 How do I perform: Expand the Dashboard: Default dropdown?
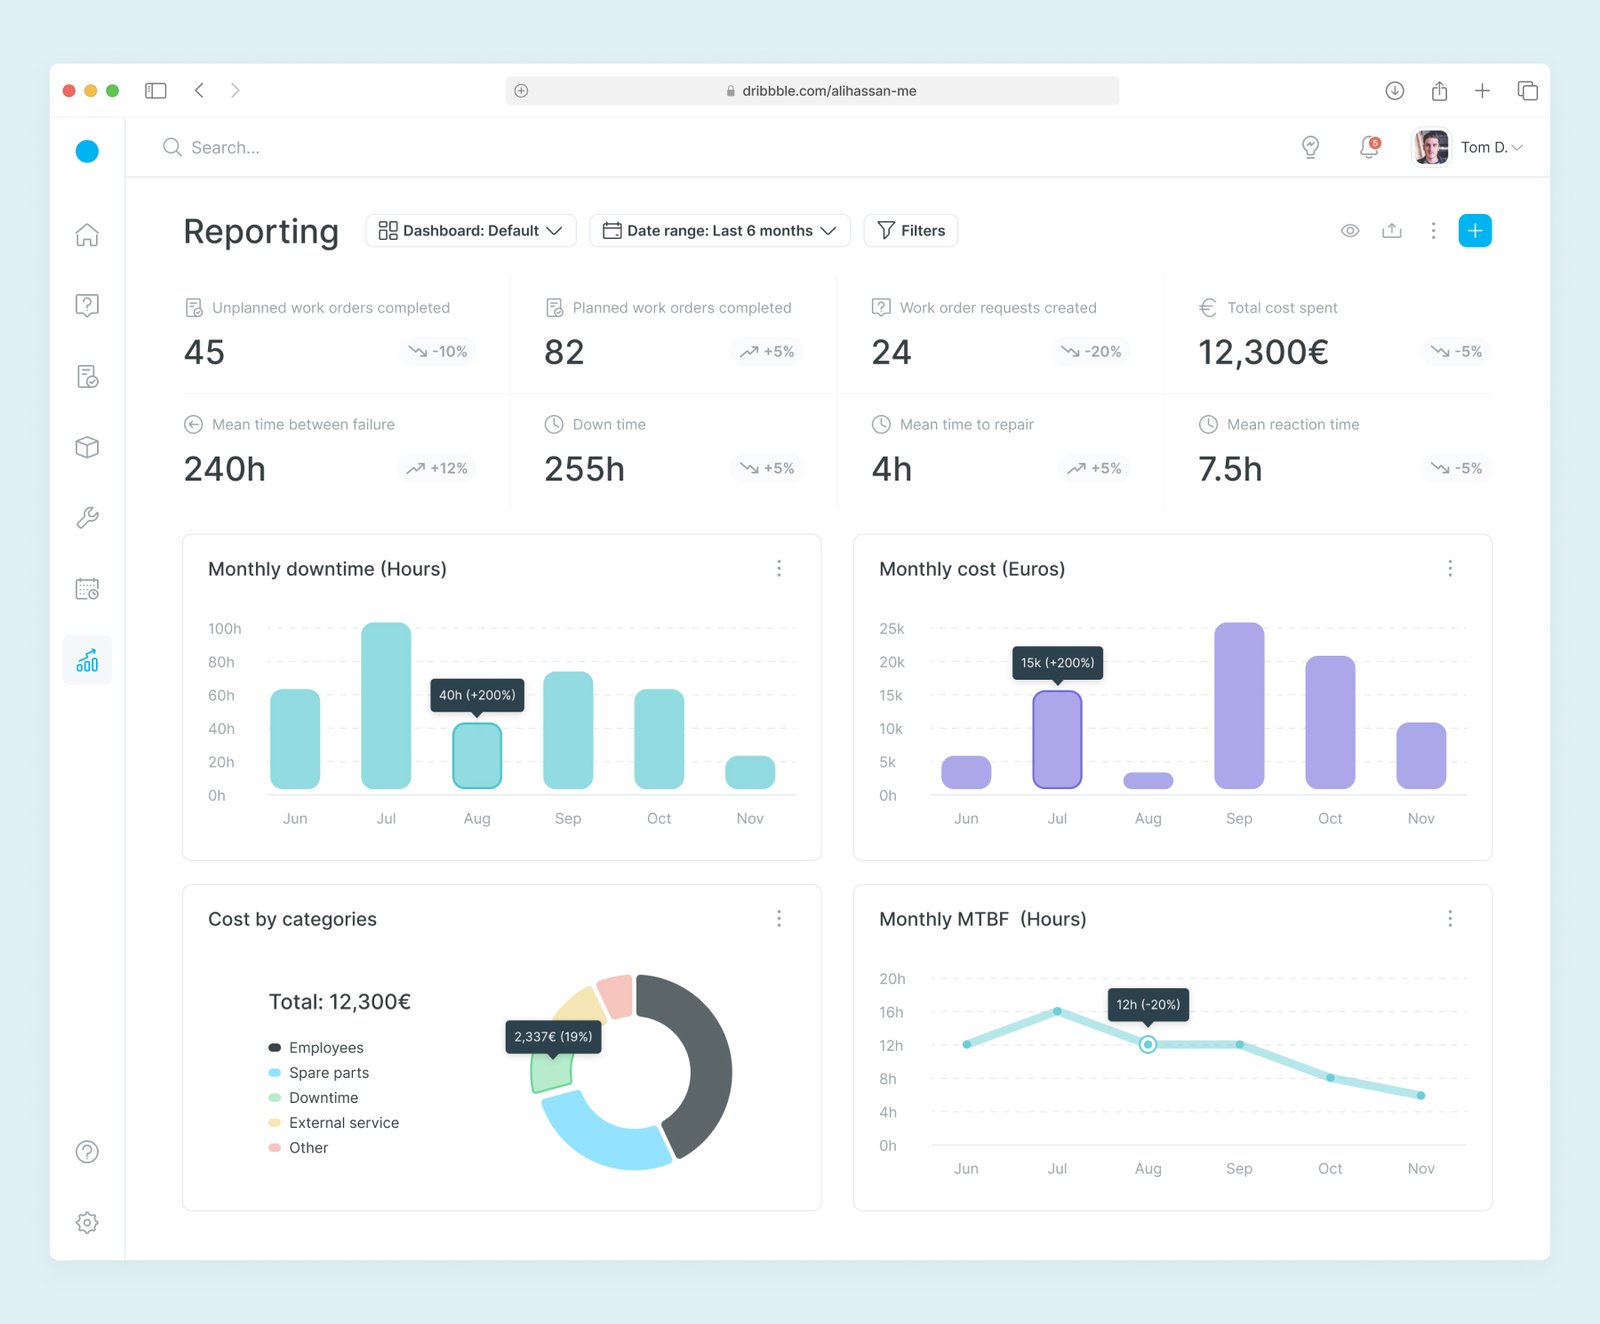[x=471, y=231]
